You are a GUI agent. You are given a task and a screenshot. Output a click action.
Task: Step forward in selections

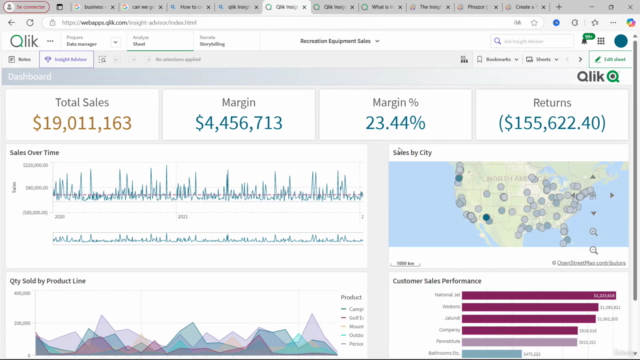[x=132, y=60]
